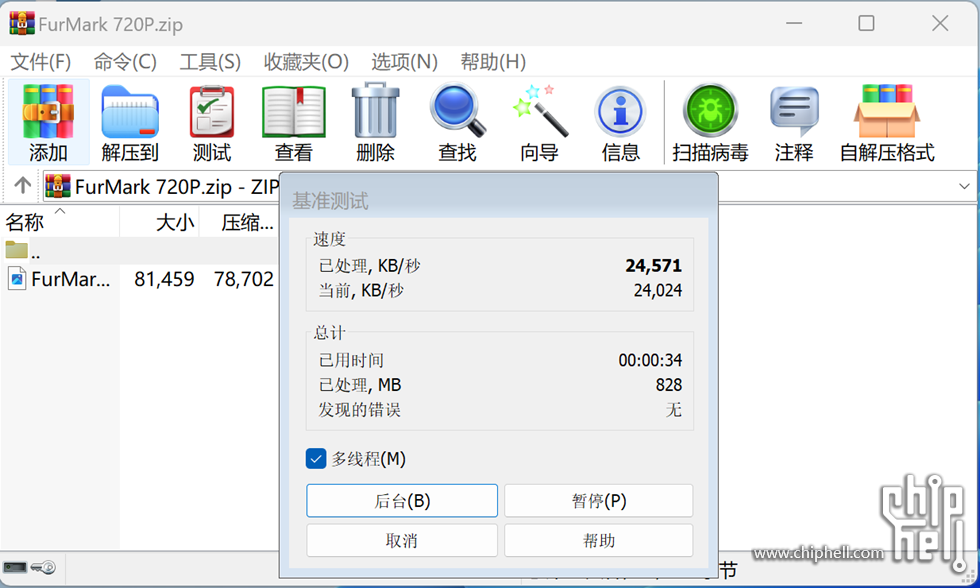Open the 选项(N) menu
The width and height of the screenshot is (980, 588).
[x=404, y=62]
